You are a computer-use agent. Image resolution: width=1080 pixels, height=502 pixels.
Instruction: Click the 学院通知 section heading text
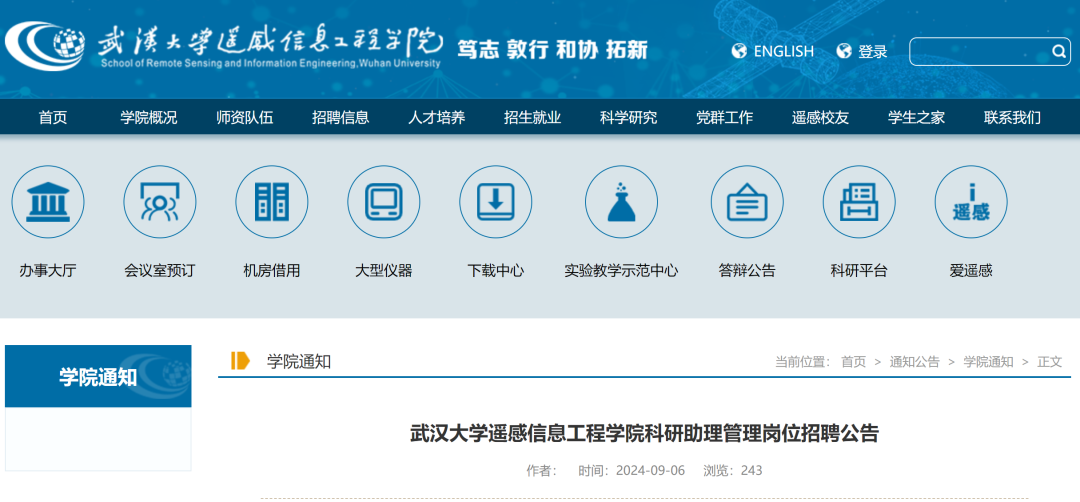tap(299, 362)
